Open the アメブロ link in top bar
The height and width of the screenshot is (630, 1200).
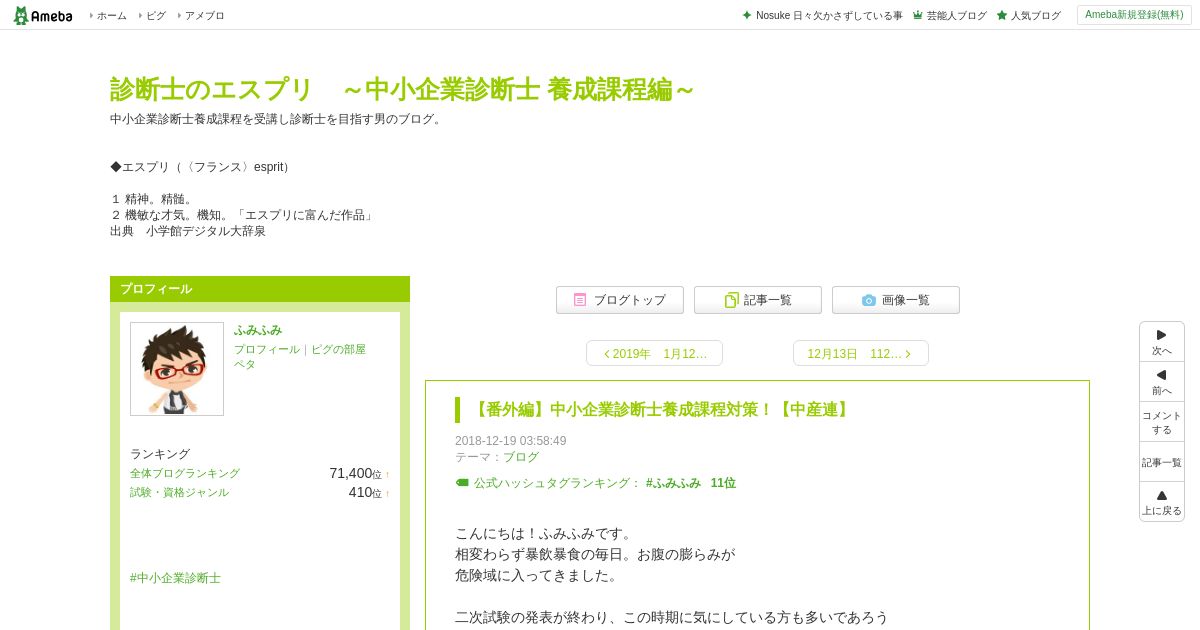tap(204, 16)
